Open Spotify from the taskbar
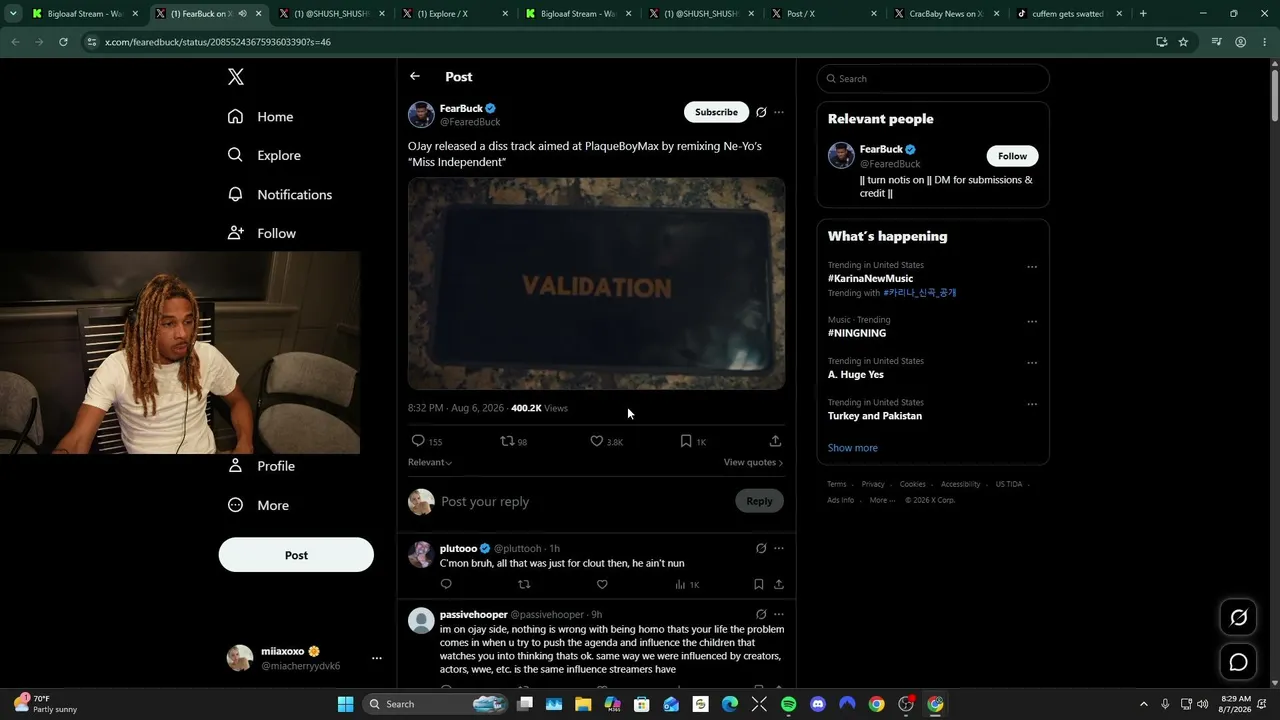The width and height of the screenshot is (1280, 720). click(789, 704)
